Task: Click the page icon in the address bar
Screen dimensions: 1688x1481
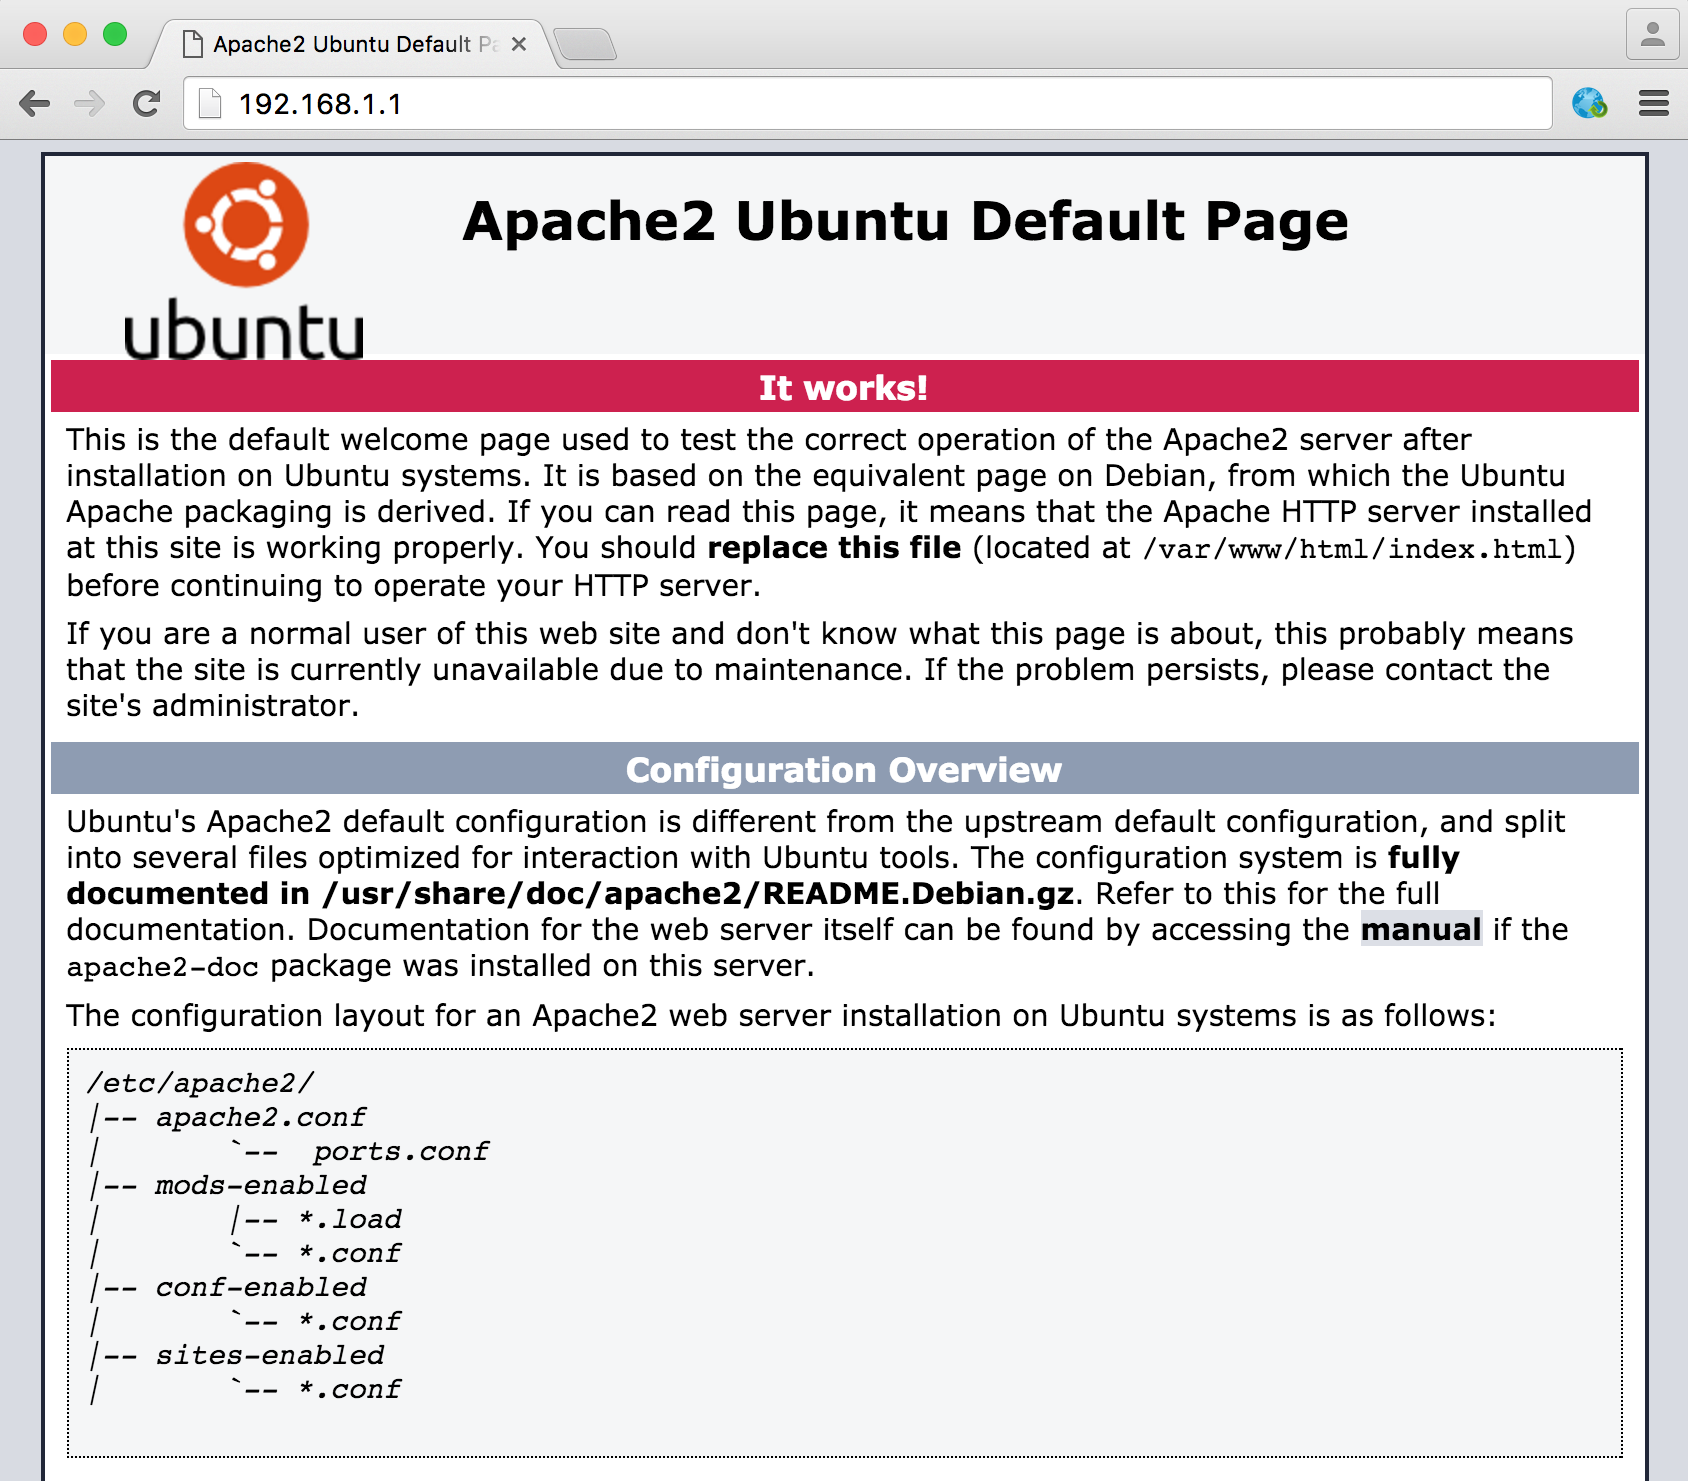Action: pos(210,101)
